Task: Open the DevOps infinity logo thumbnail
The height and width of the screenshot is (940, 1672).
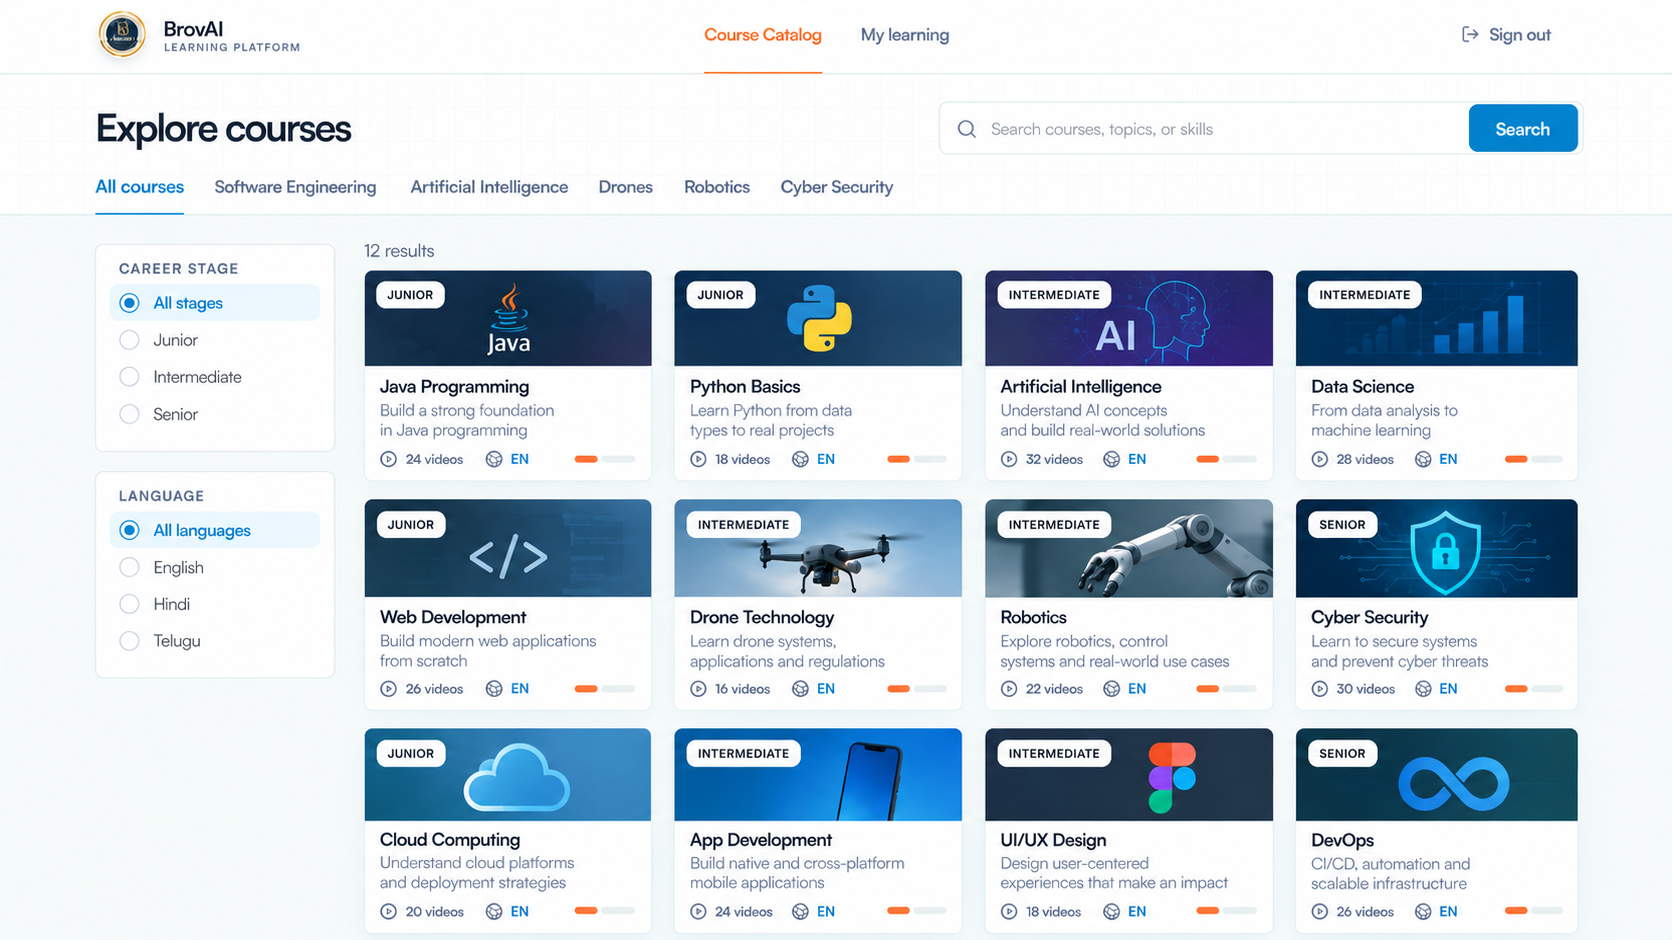Action: 1436,775
